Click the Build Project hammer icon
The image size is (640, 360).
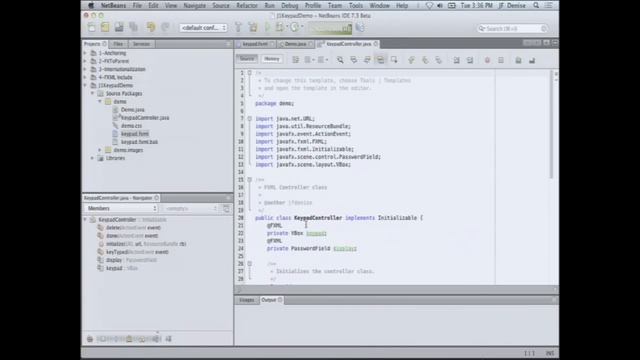238,27
